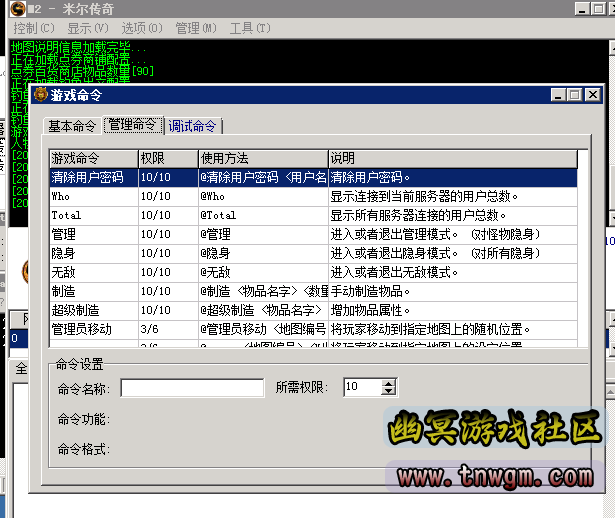This screenshot has height=518, width=615.
Task: Open the 工具(T) menu
Action: point(249,28)
